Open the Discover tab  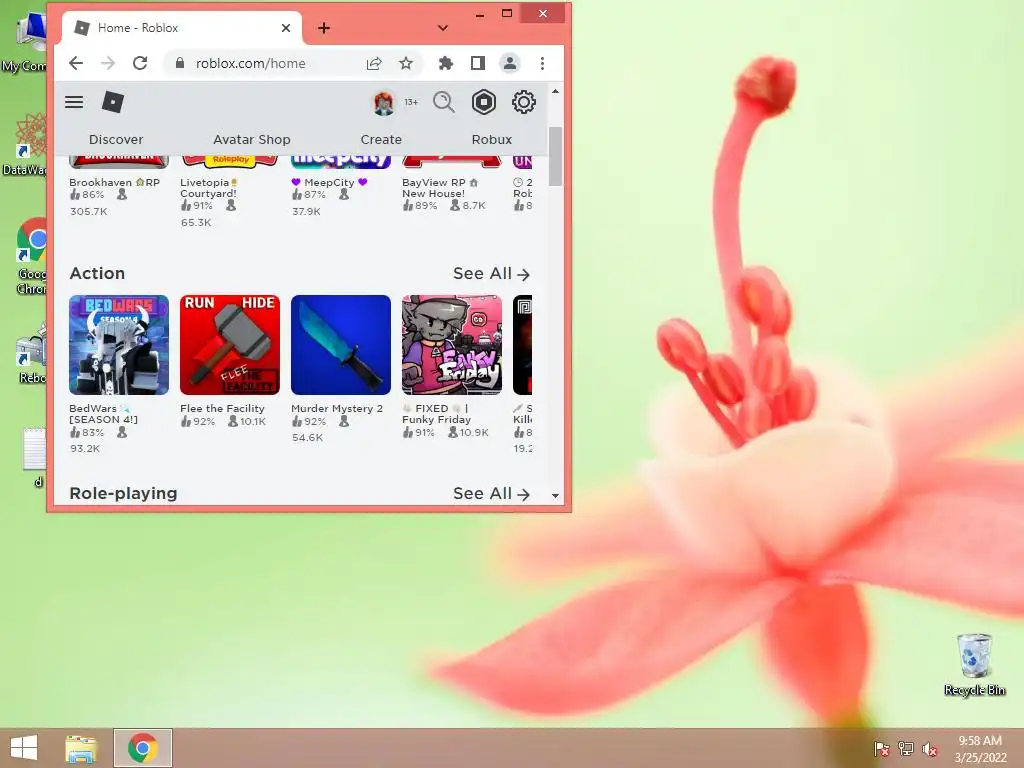pos(116,140)
